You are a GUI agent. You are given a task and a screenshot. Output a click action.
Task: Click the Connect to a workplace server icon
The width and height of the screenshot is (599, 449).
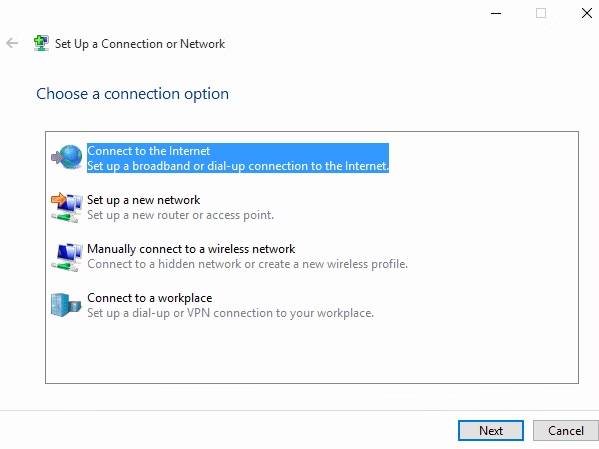pyautogui.click(x=66, y=305)
